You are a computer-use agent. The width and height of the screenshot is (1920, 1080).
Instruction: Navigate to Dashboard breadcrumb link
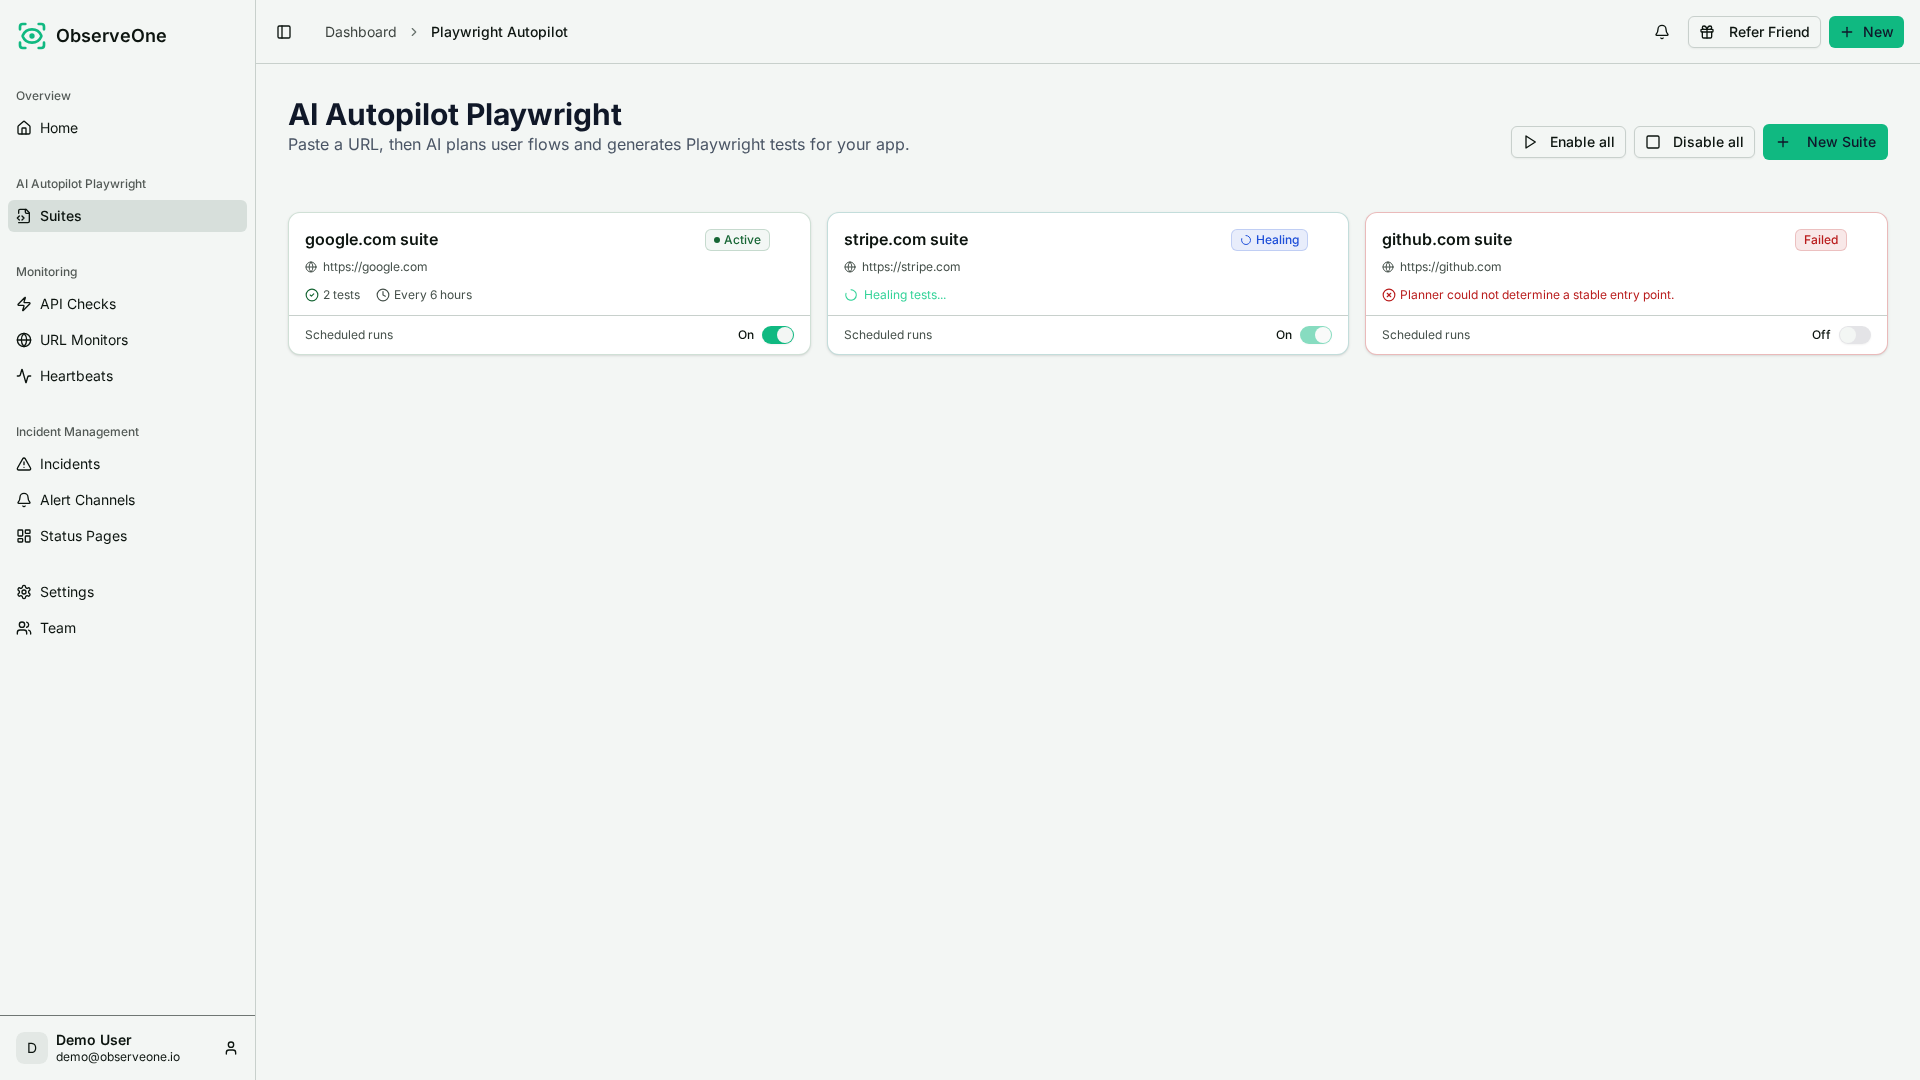click(x=360, y=32)
